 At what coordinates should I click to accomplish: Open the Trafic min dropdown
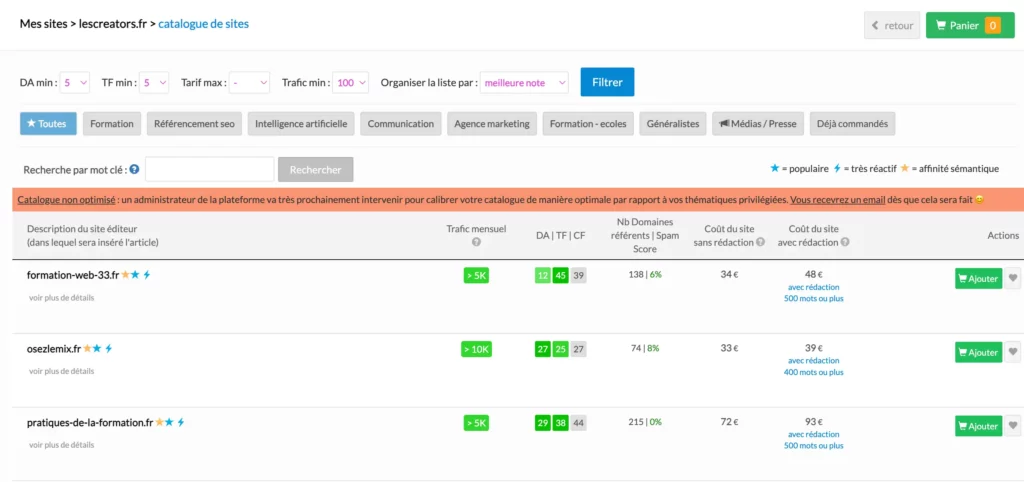tap(351, 83)
